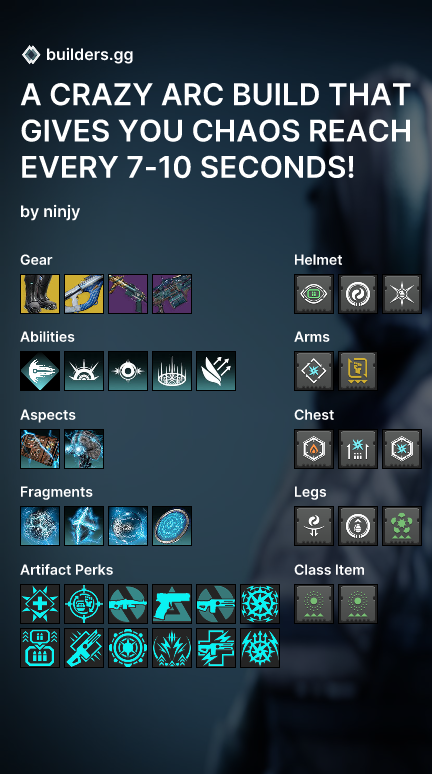Click the first class item mod
Screen dimensions: 432x774
(314, 604)
